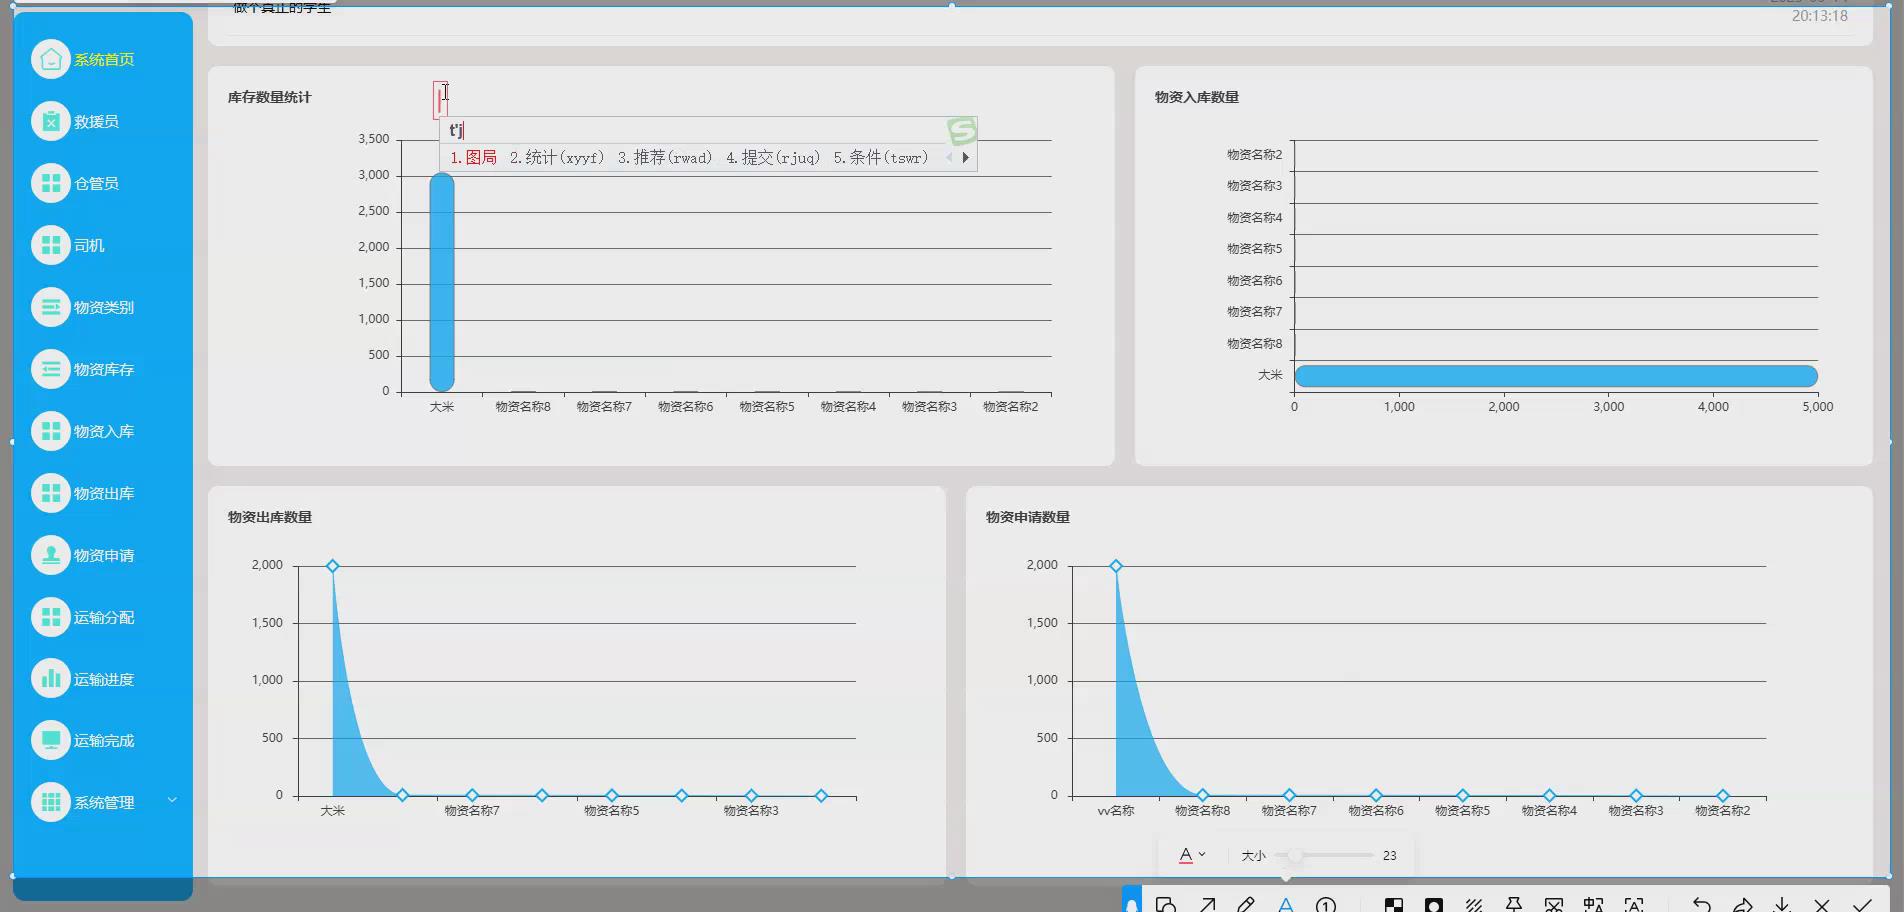Confirm the screenshot with checkmark icon
Viewport: 1904px width, 912px height.
[x=1862, y=904]
